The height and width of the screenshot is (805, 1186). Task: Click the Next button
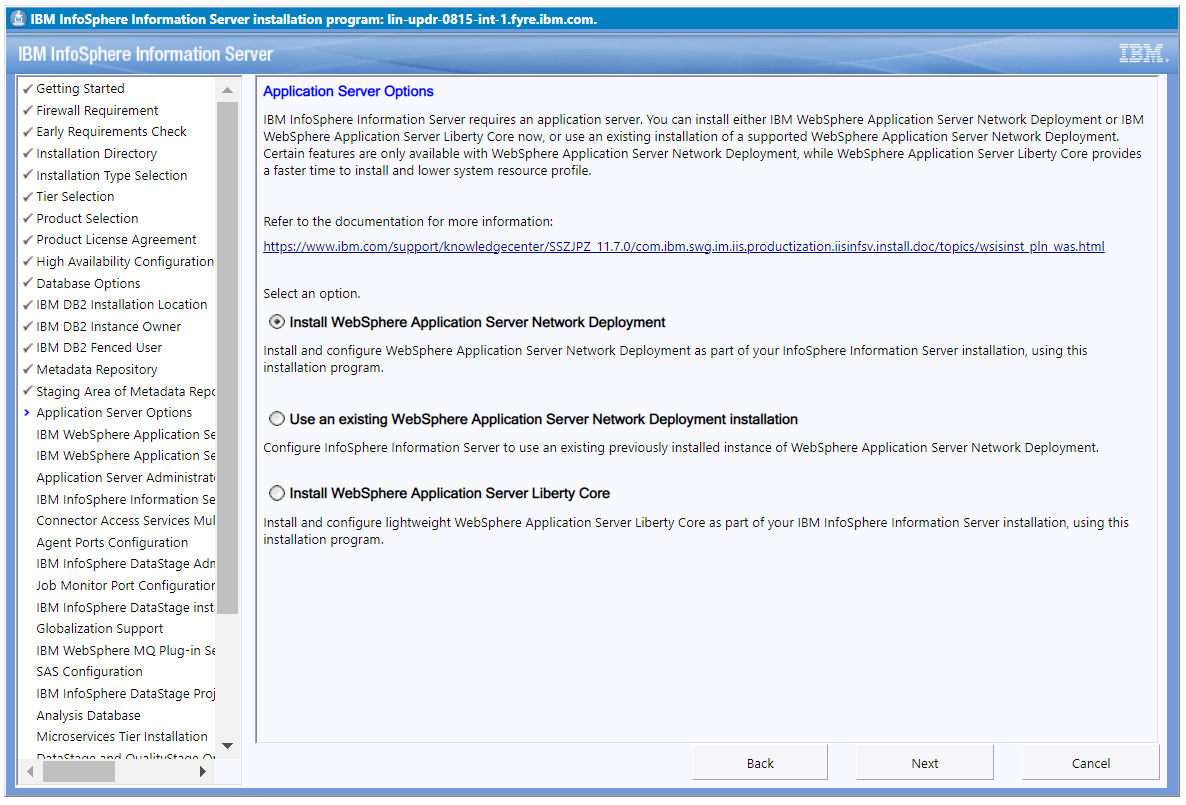pos(923,762)
